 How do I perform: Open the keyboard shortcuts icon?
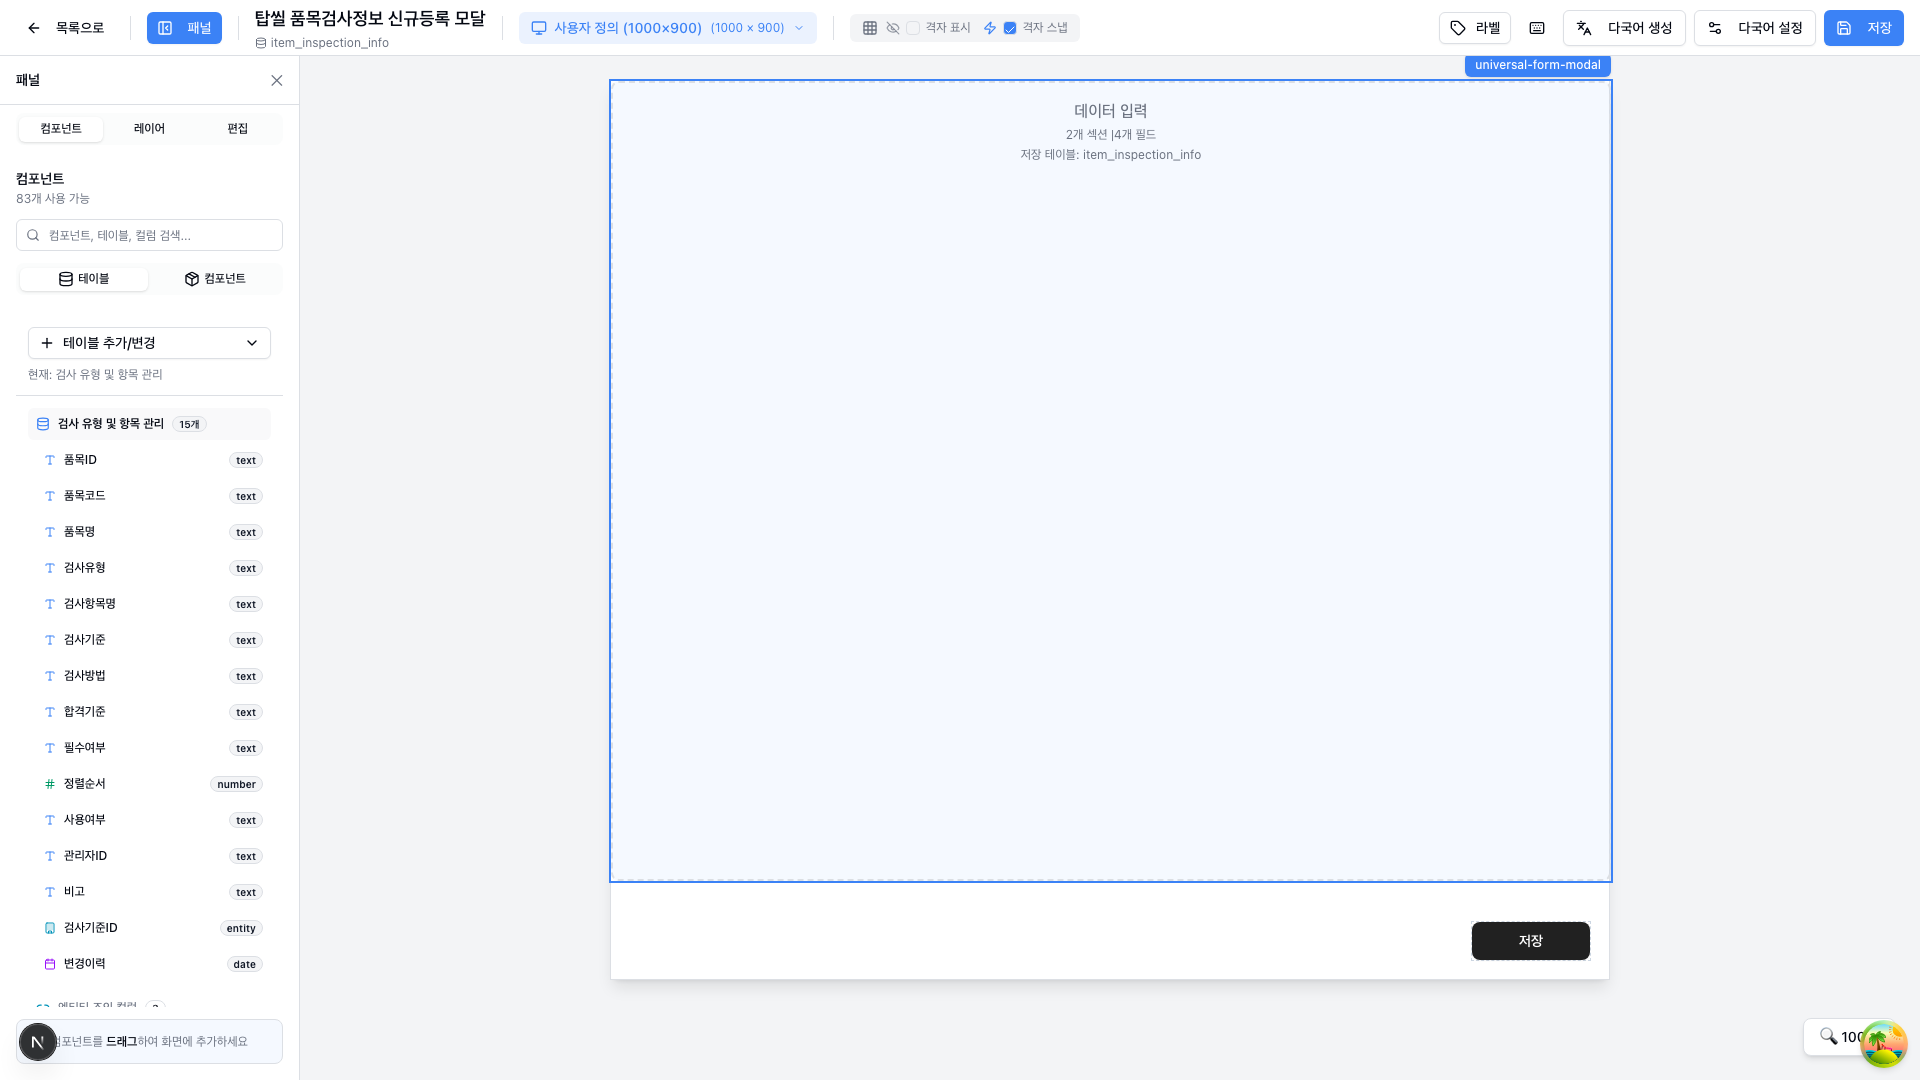pos(1537,28)
